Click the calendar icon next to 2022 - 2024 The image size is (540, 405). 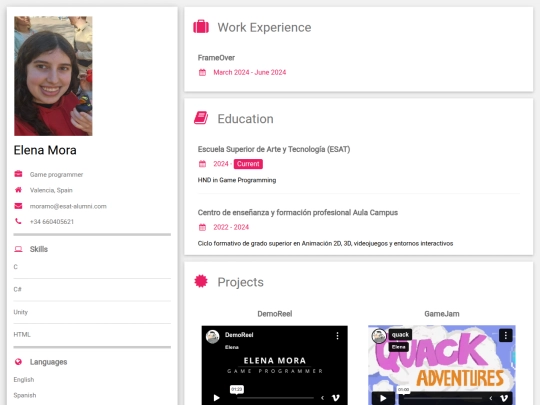202,227
